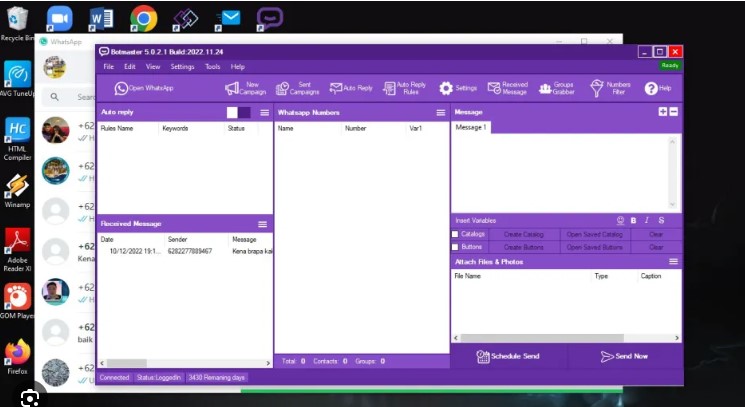Click Rules Name column header
Screen dimensions: 745x407
(127, 129)
